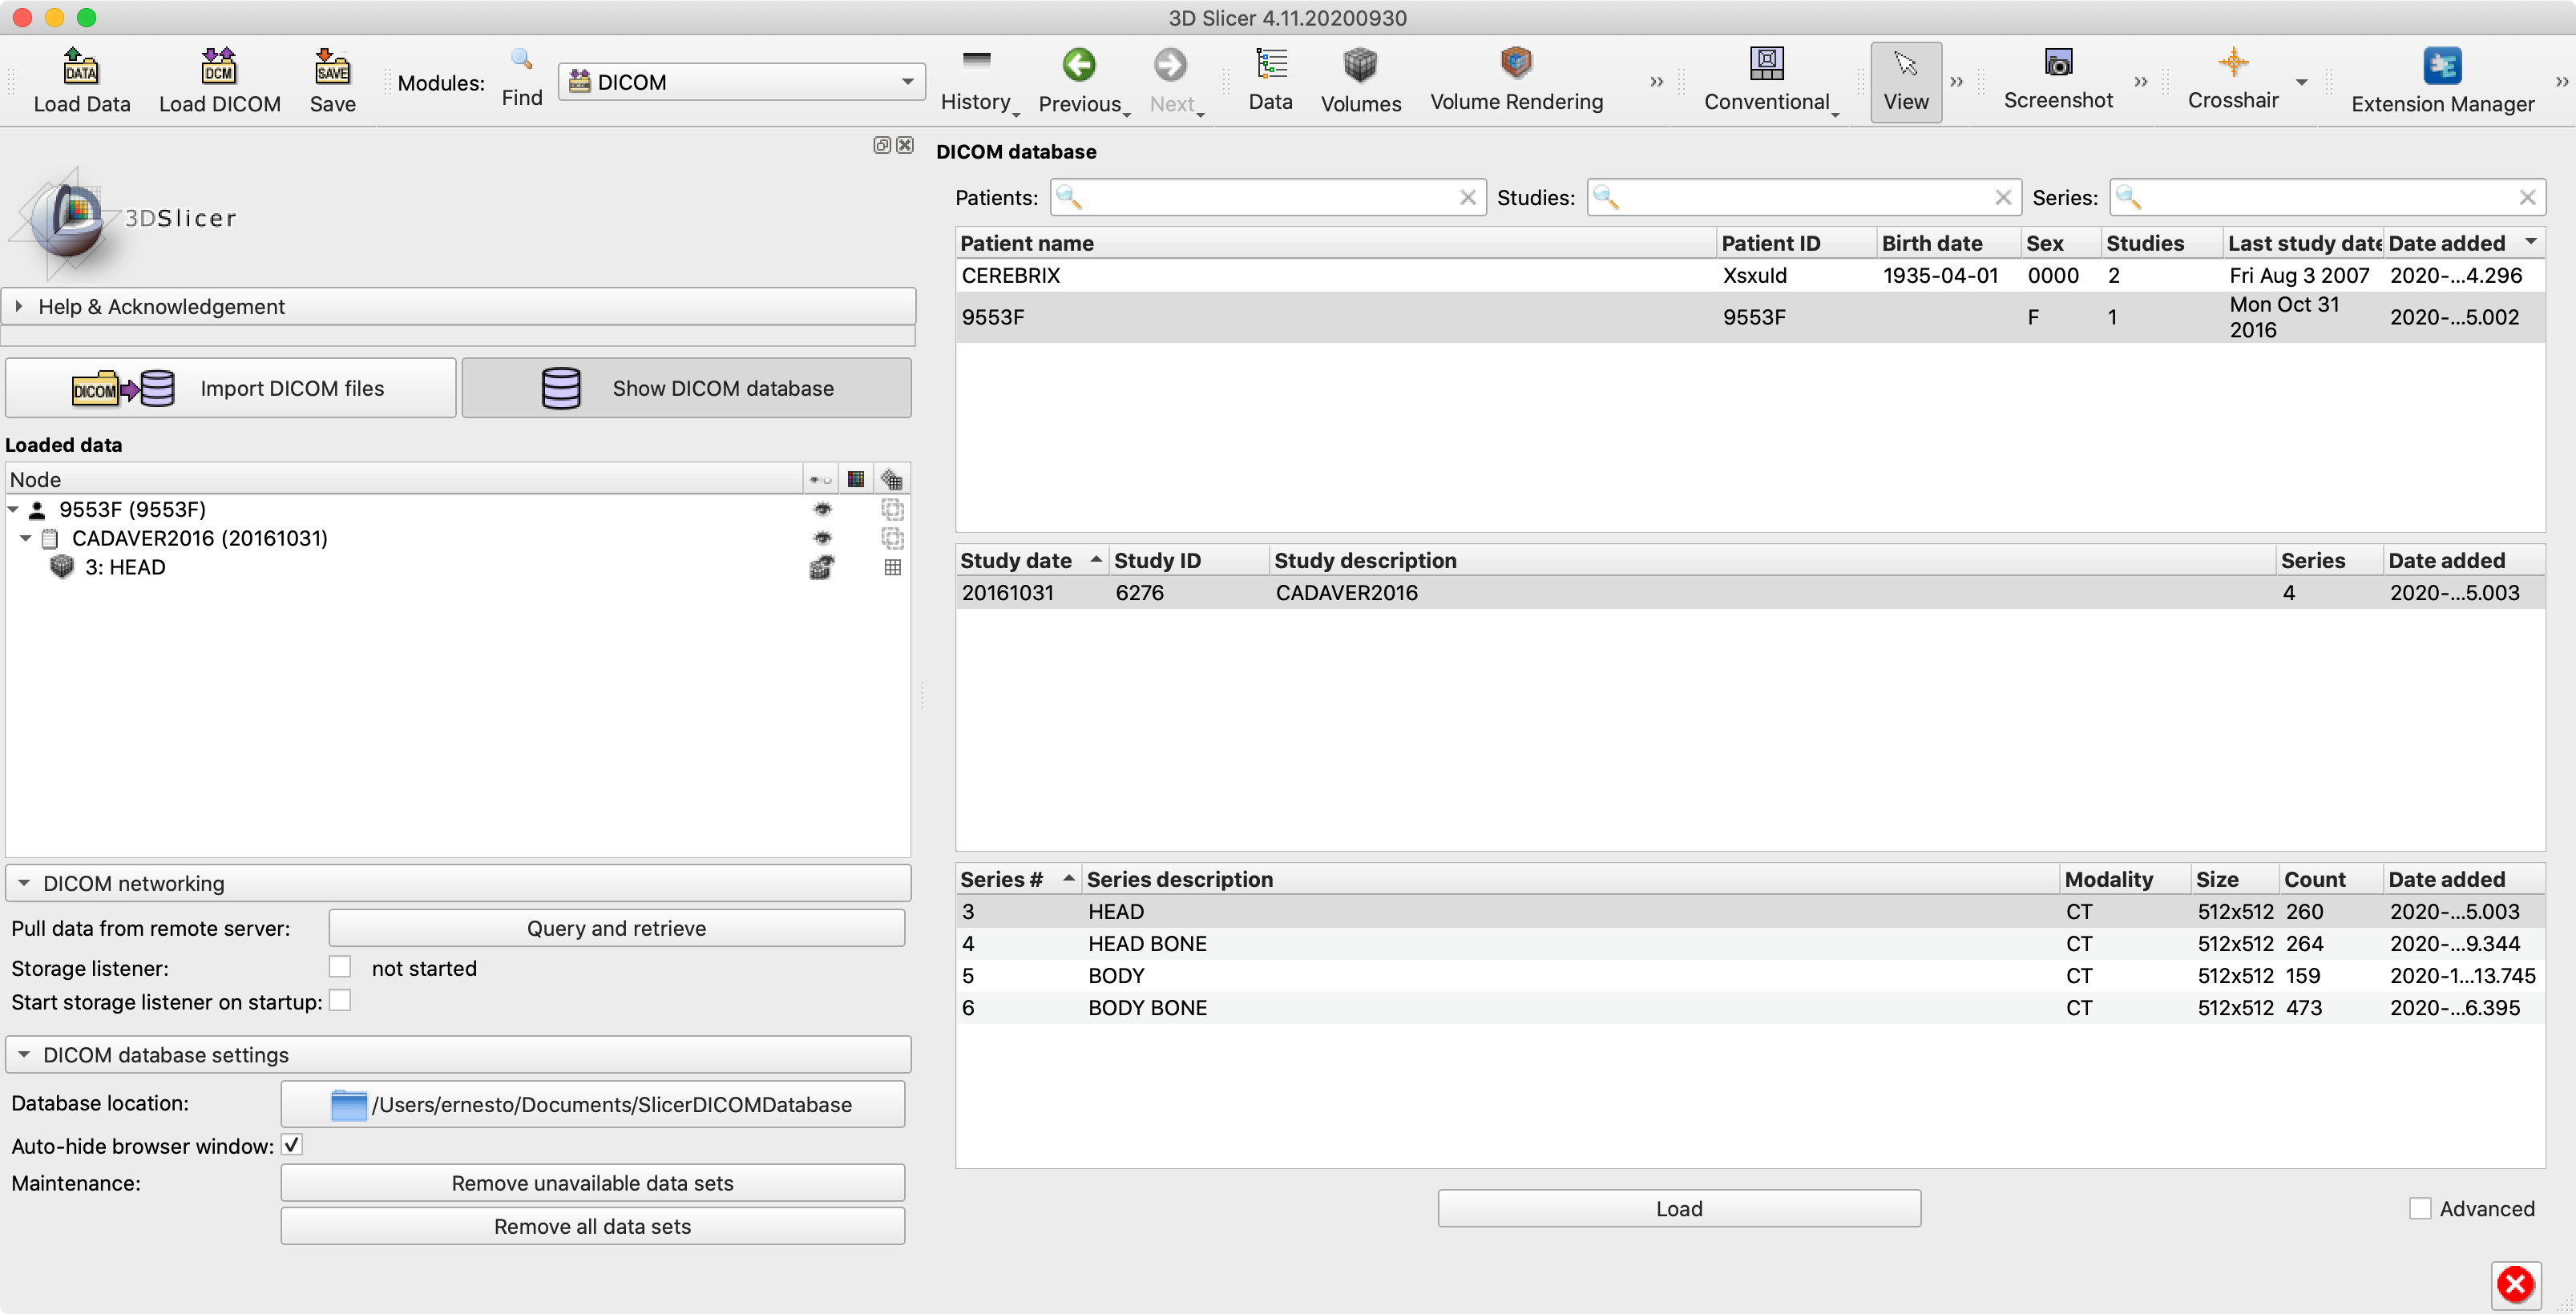
Task: Click Query and retrieve button
Action: tap(617, 928)
